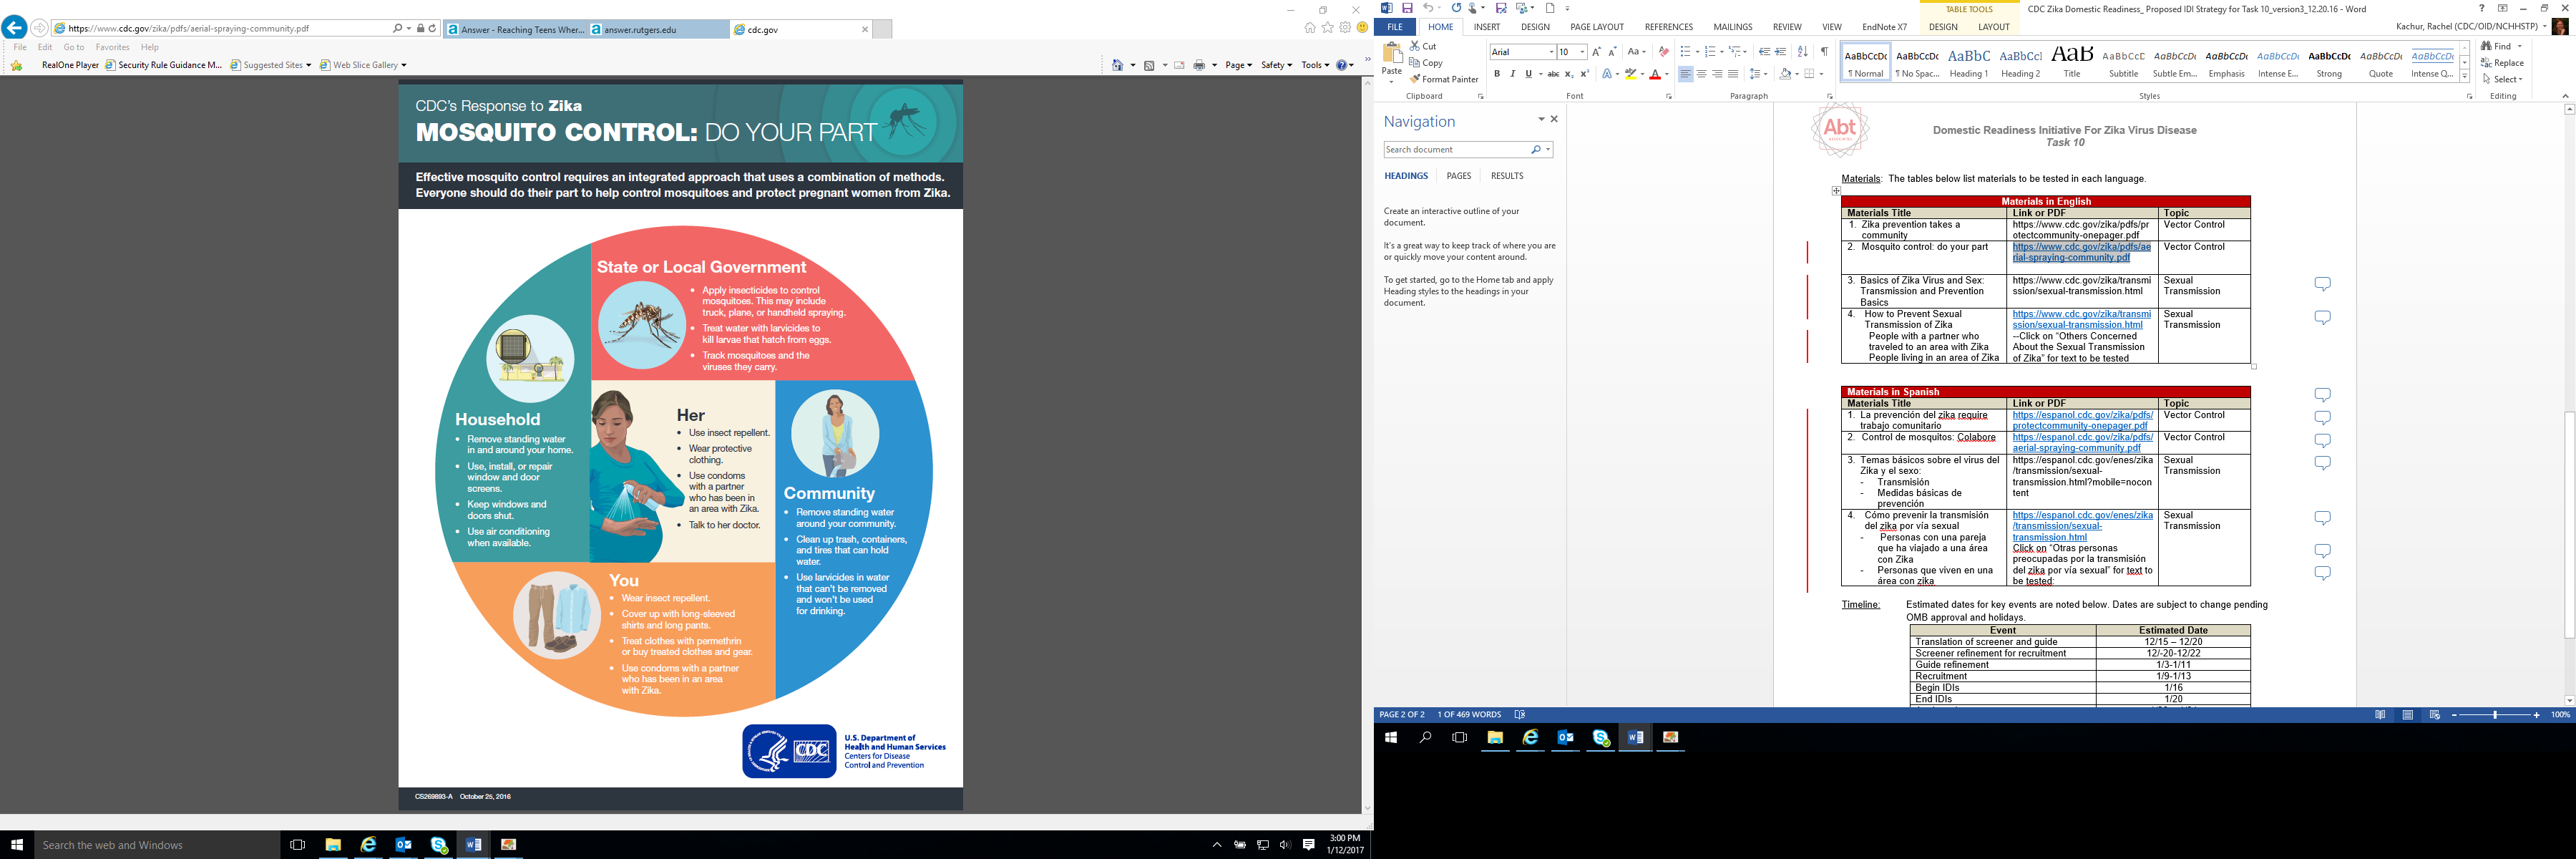
Task: Apply the Heading 1 style
Action: coord(1968,62)
